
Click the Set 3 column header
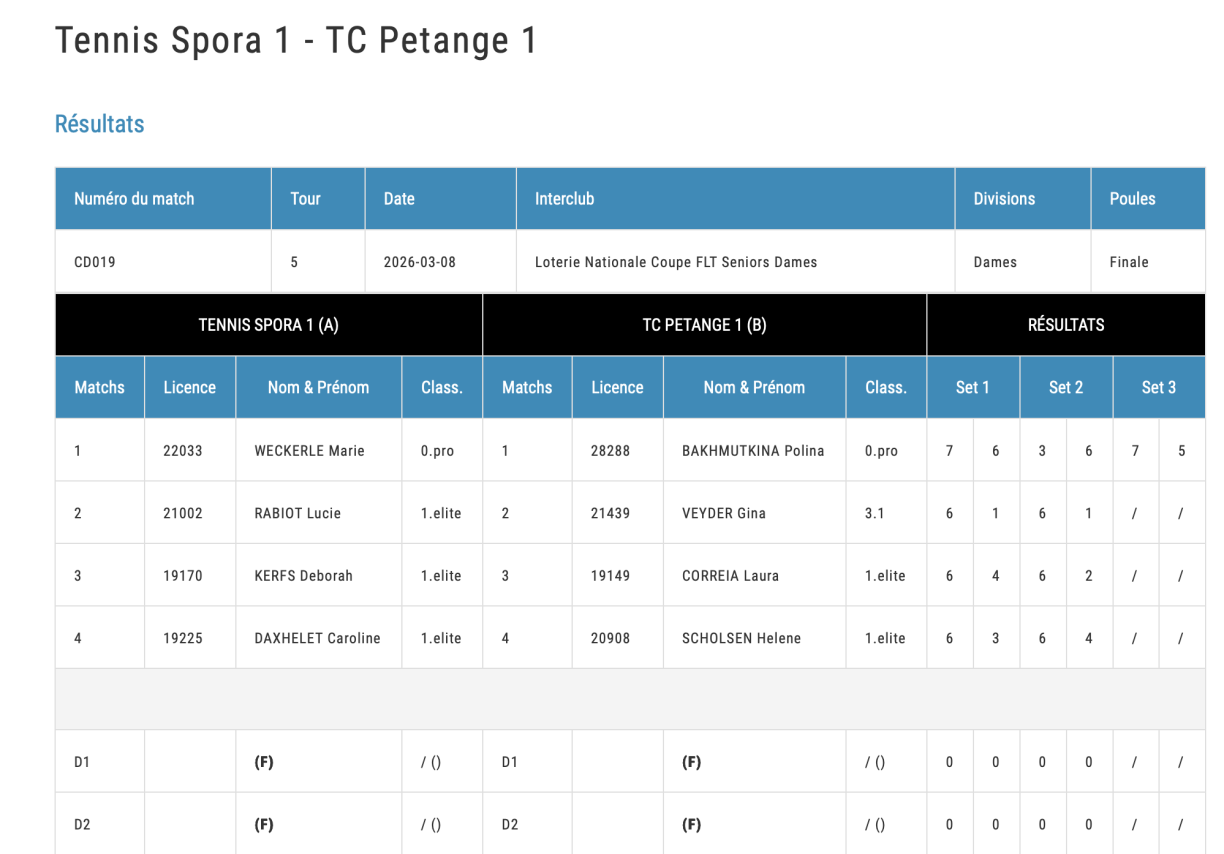(x=1158, y=388)
